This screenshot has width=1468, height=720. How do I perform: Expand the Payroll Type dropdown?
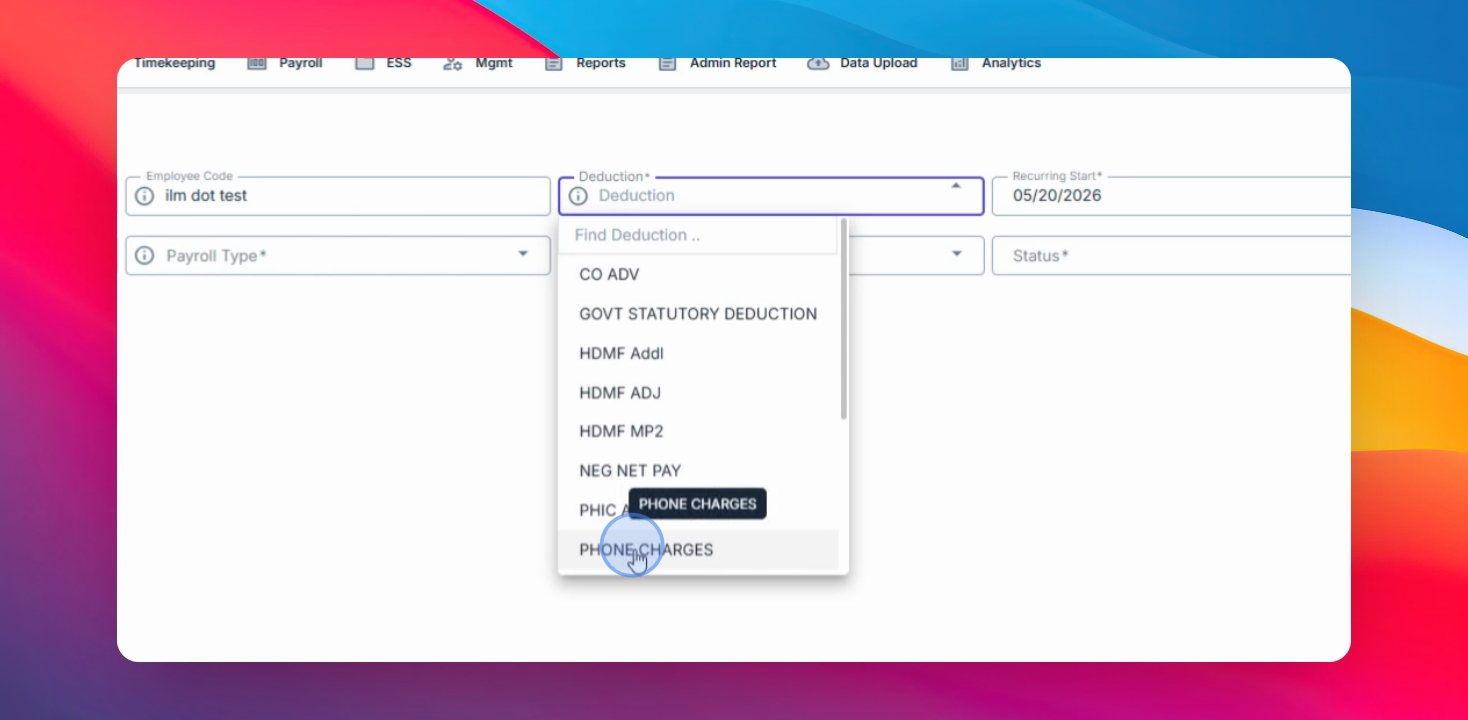click(x=522, y=255)
